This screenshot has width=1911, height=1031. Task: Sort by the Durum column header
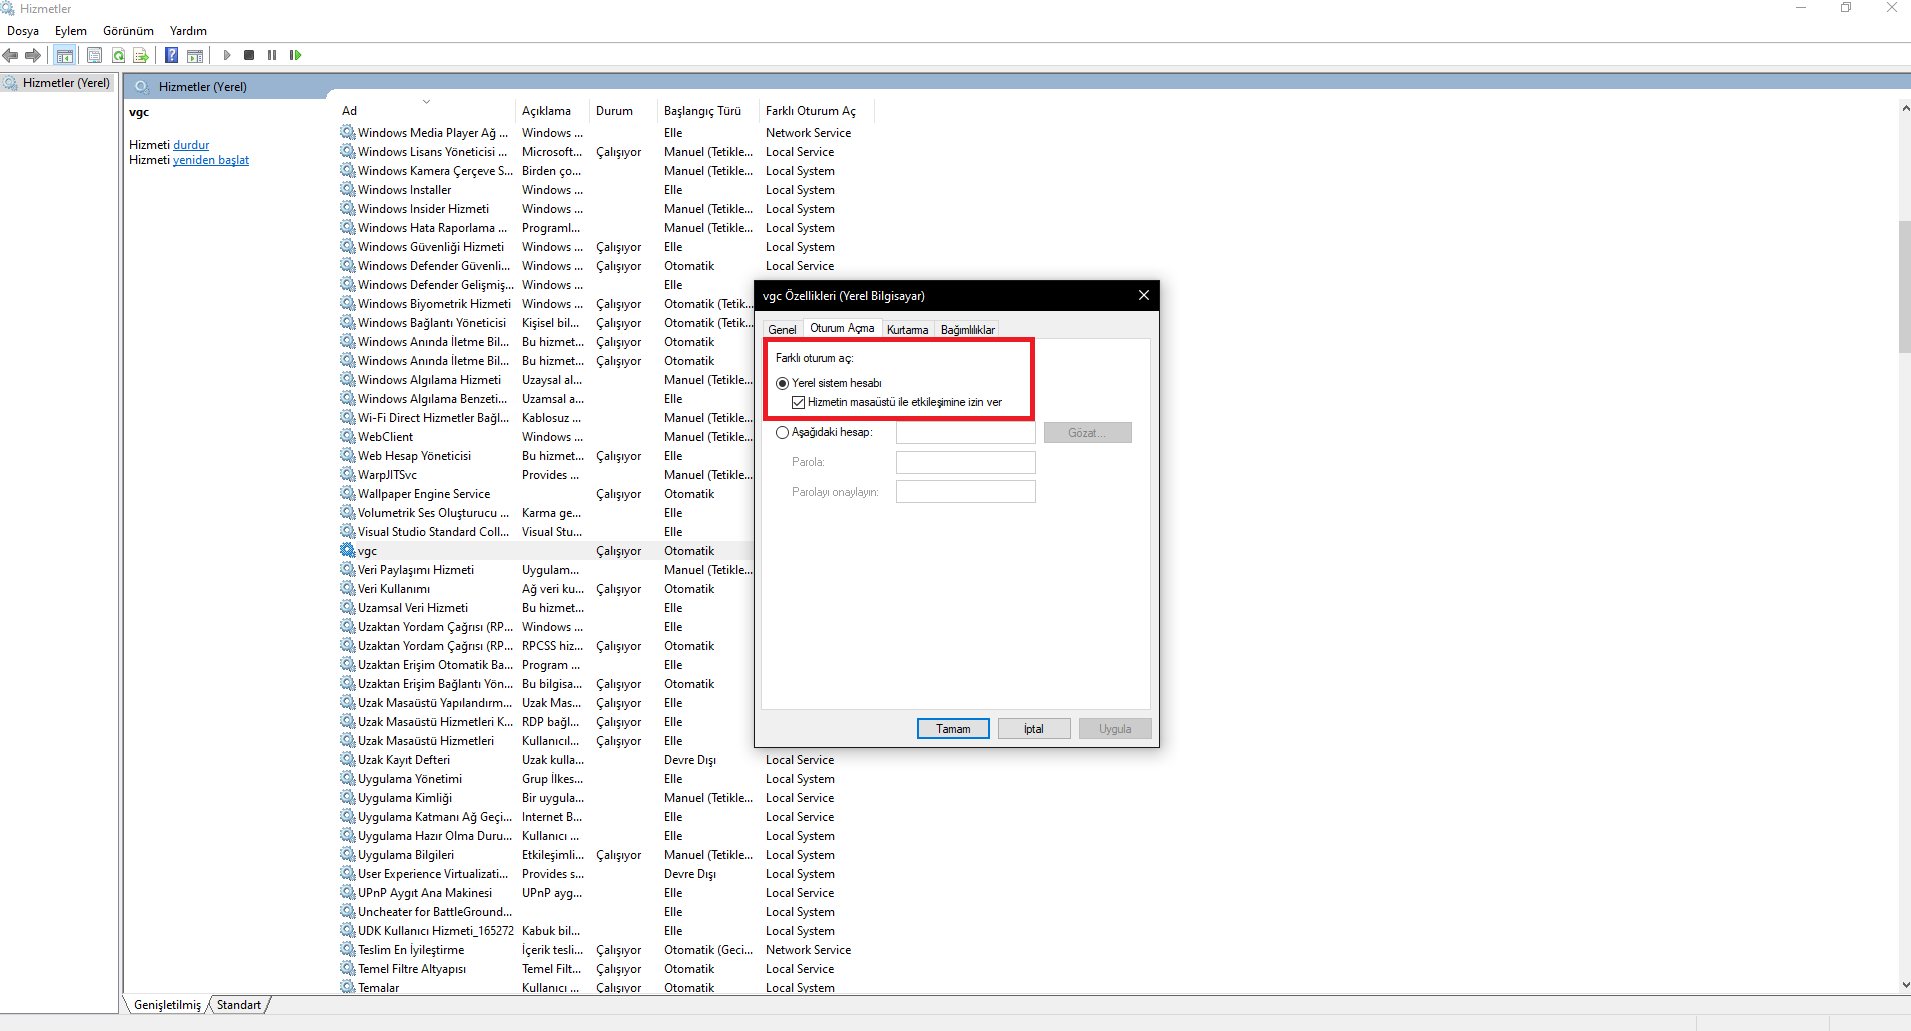click(x=624, y=111)
